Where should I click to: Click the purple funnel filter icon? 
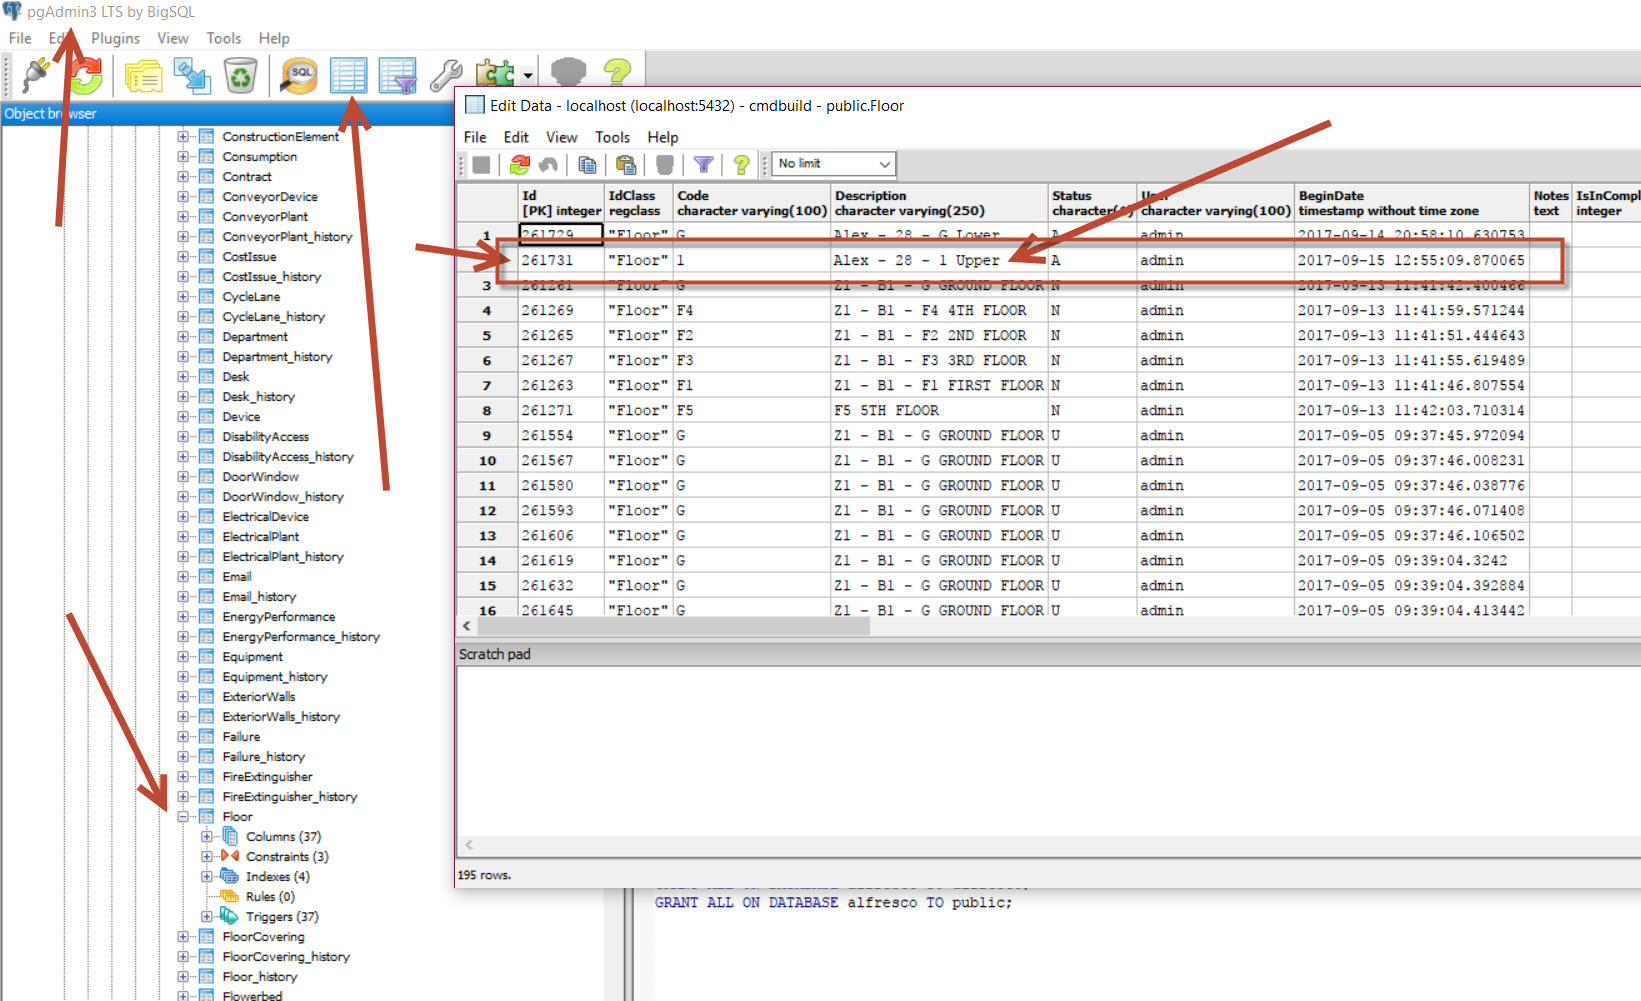click(703, 164)
